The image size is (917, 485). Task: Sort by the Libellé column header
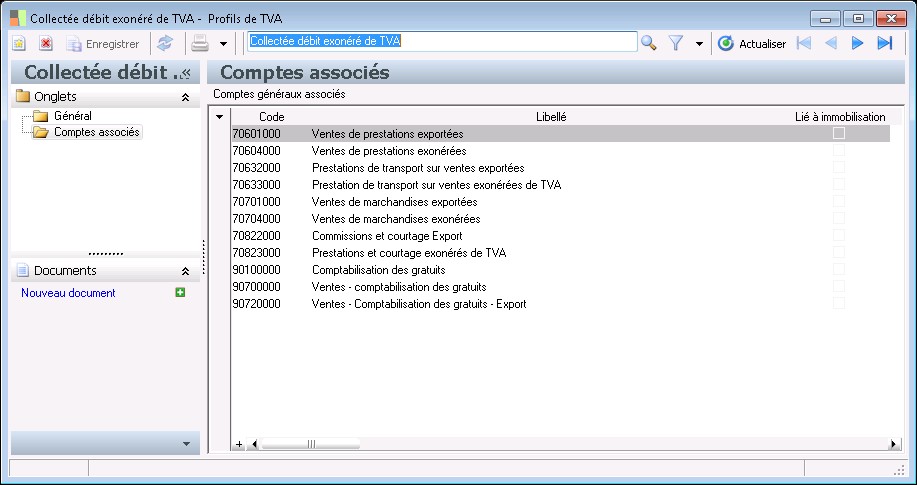point(551,117)
